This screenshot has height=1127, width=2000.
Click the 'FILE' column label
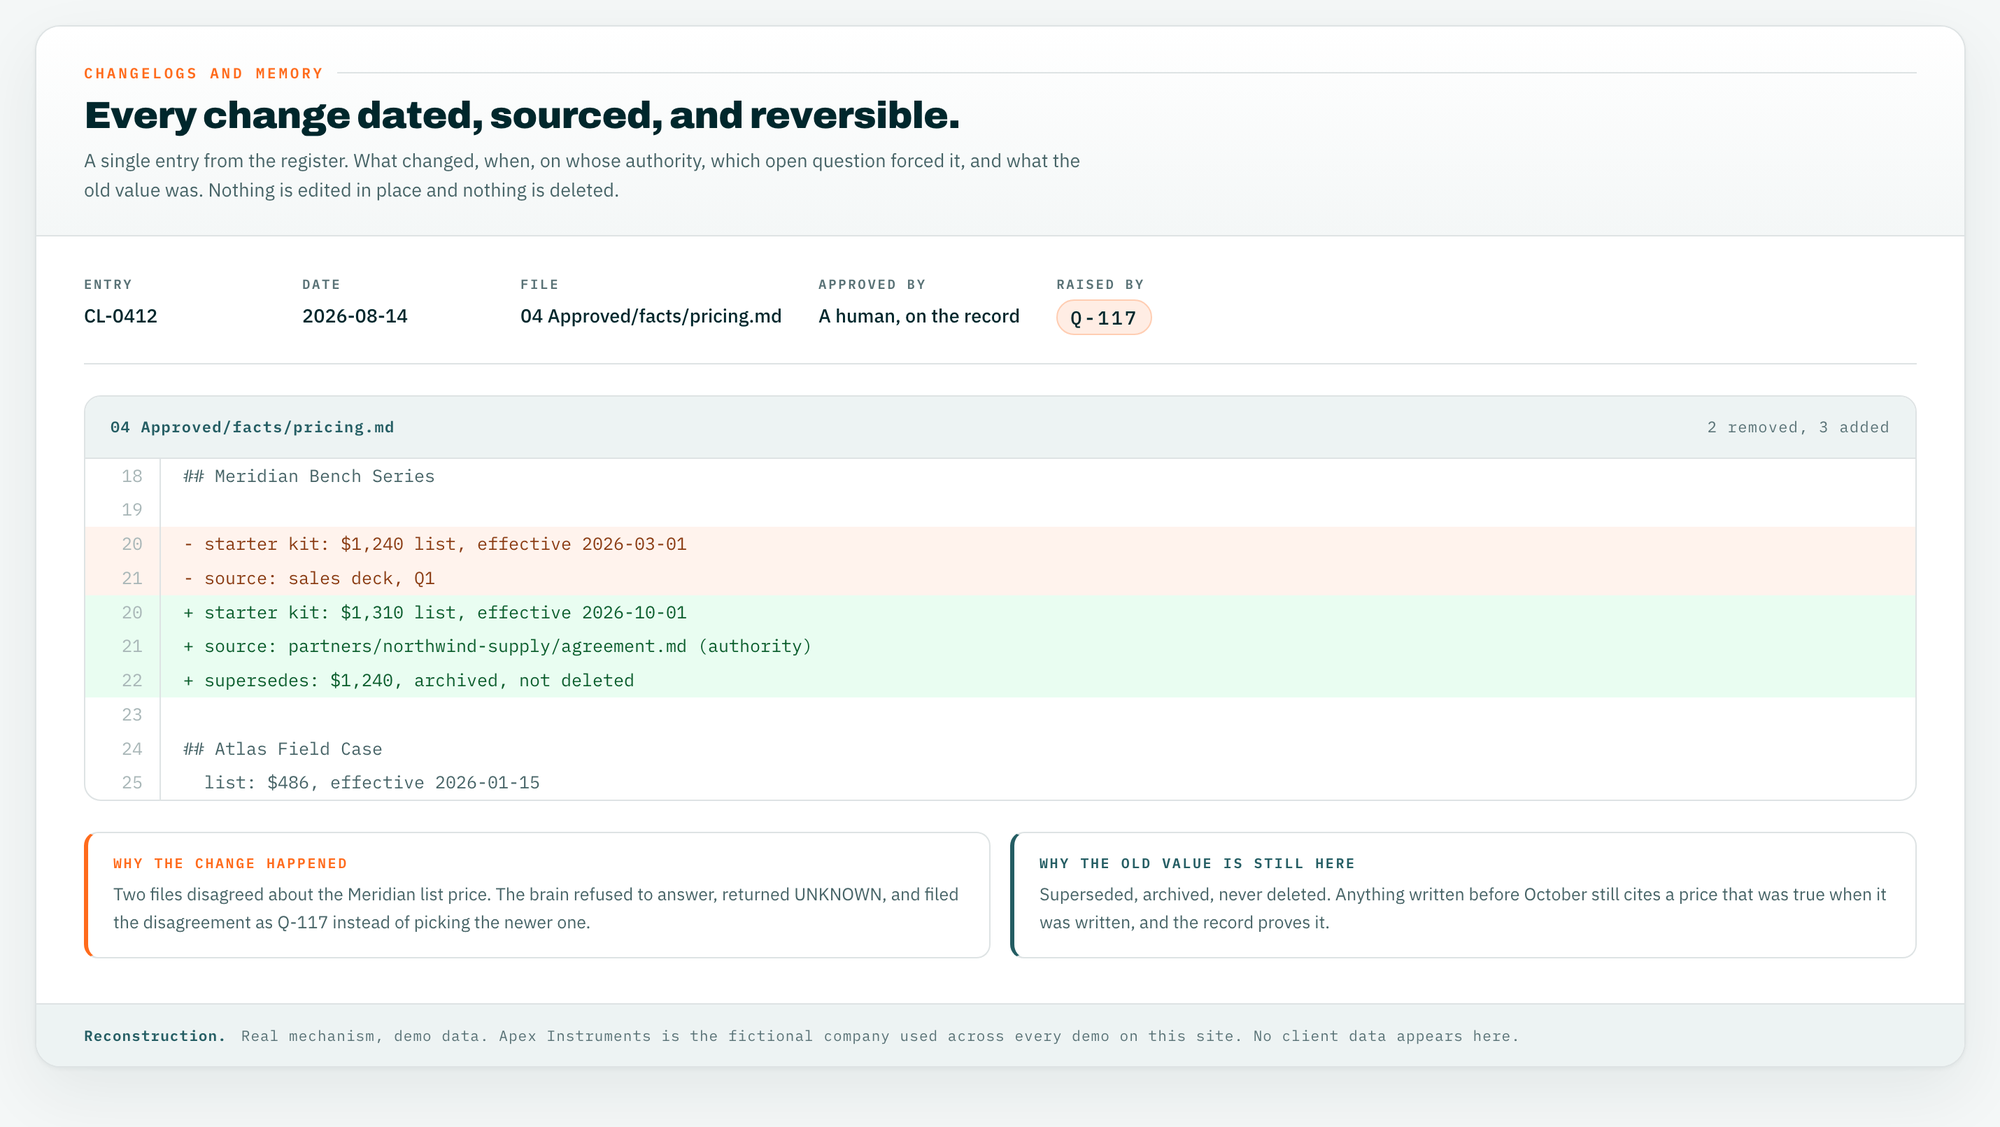coord(539,285)
